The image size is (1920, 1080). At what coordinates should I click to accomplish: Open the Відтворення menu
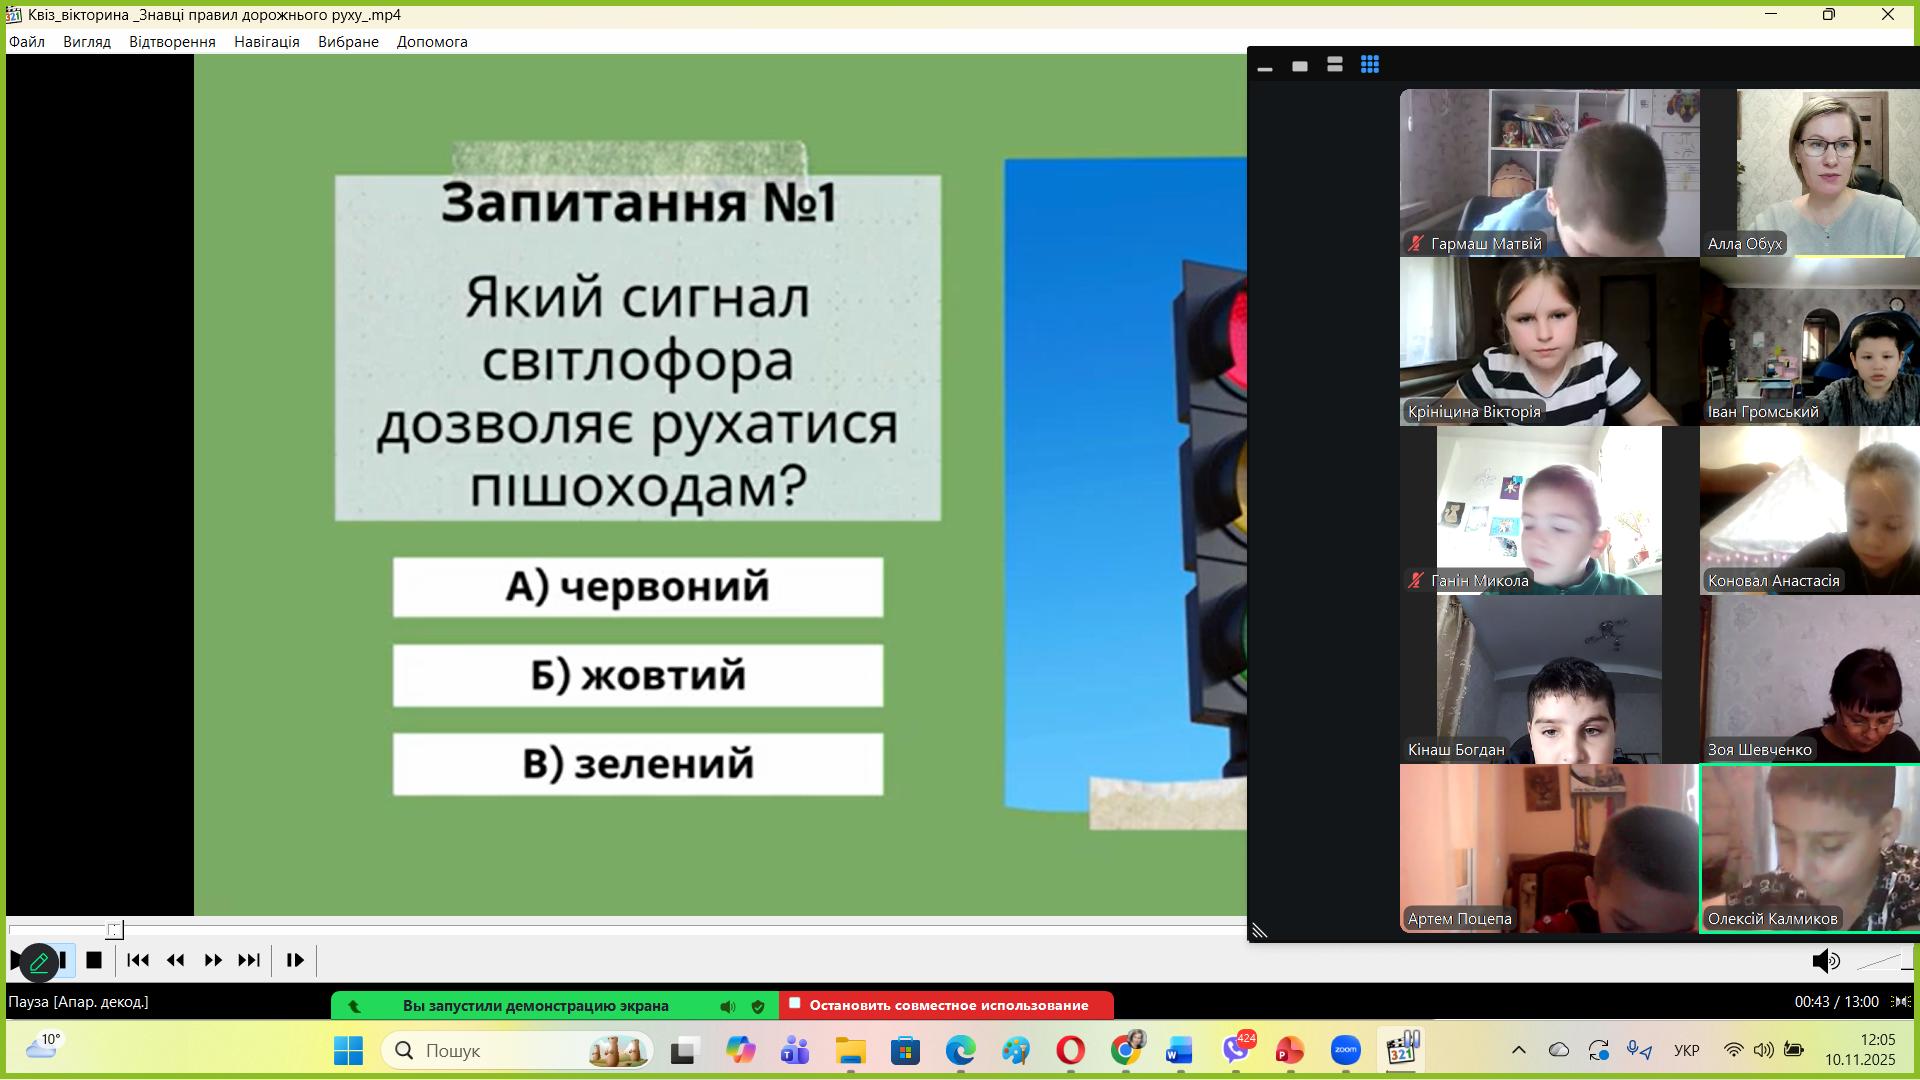[172, 42]
